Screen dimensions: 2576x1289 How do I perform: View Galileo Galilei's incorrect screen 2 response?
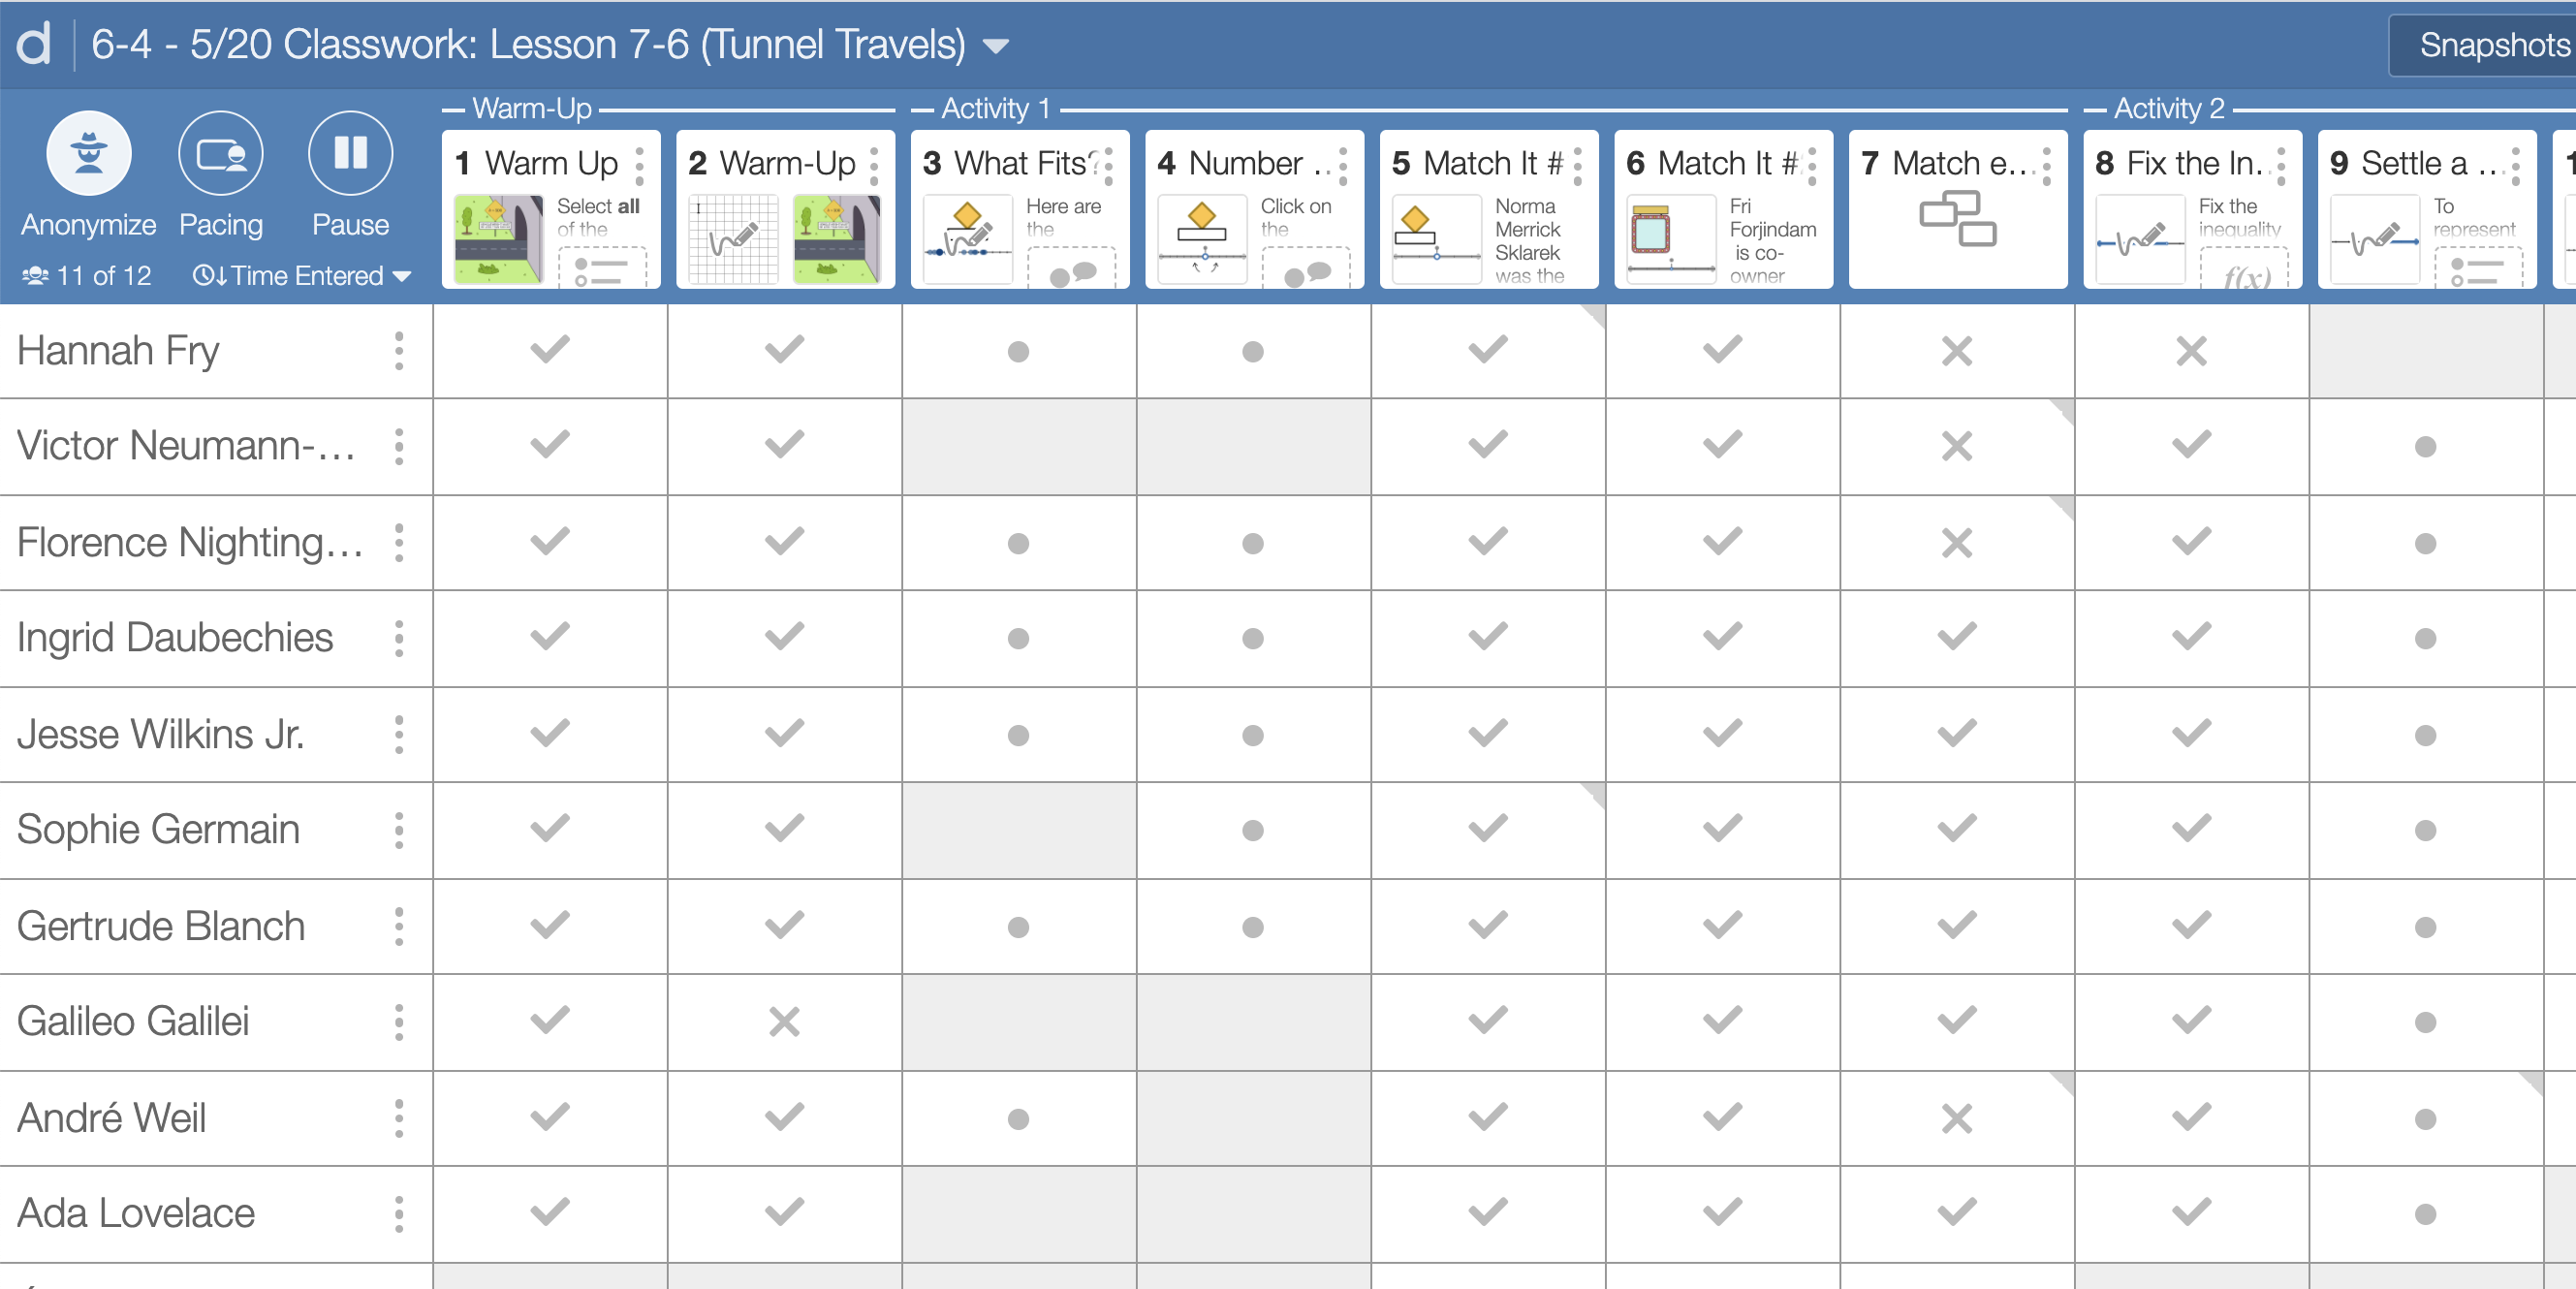784,1022
